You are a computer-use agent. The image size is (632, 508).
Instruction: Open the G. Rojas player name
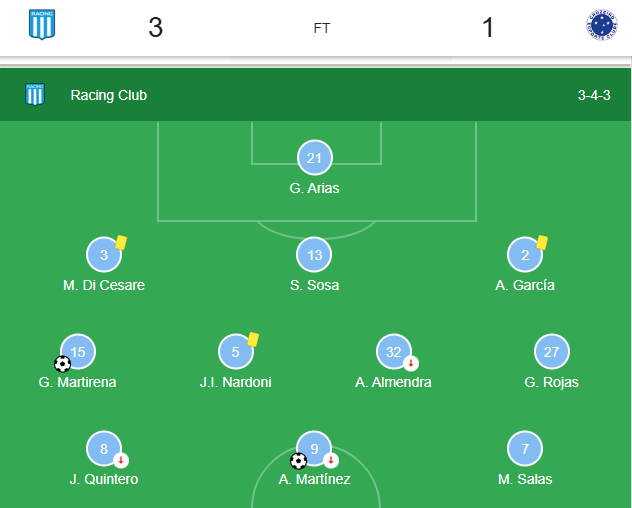click(x=551, y=382)
